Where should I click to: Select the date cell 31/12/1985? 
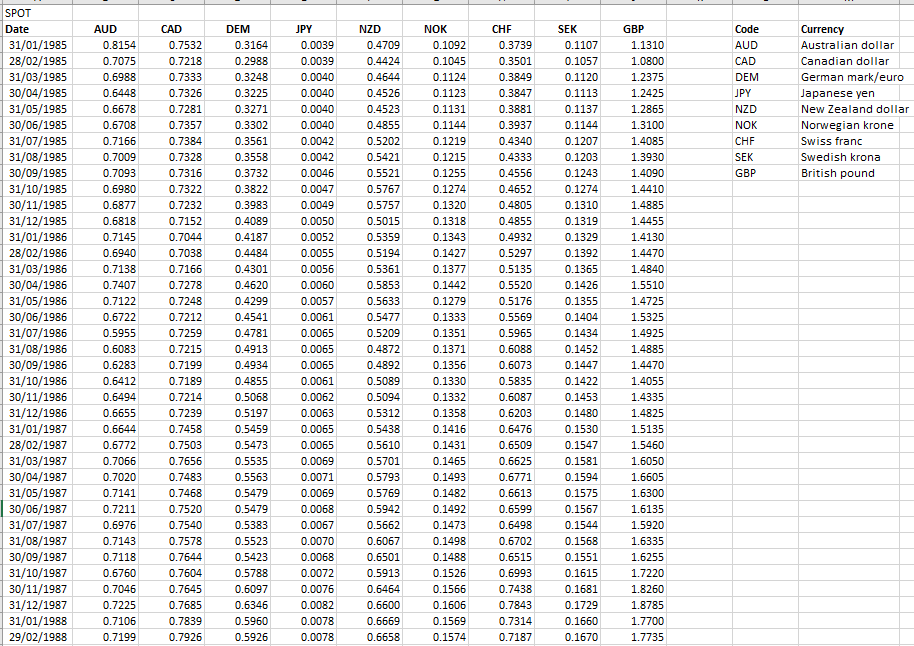coord(37,221)
